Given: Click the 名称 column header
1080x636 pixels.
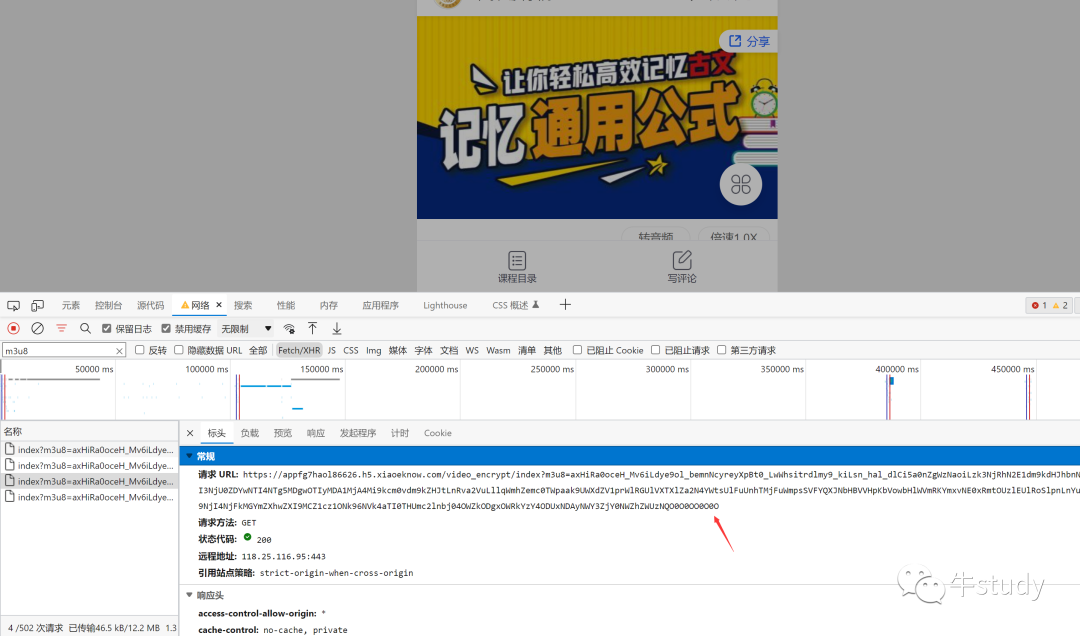Looking at the screenshot, I should [90, 431].
